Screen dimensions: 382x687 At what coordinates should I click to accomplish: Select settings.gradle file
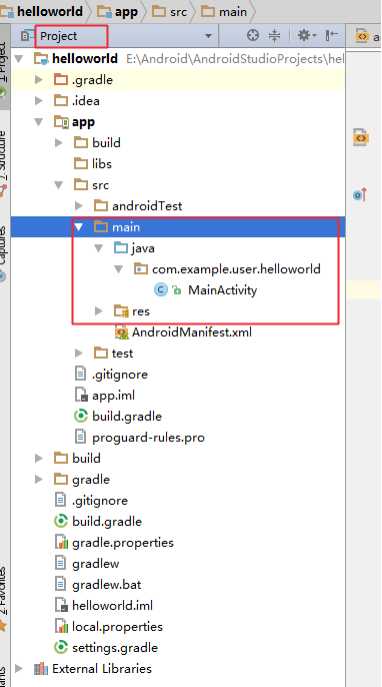point(115,648)
